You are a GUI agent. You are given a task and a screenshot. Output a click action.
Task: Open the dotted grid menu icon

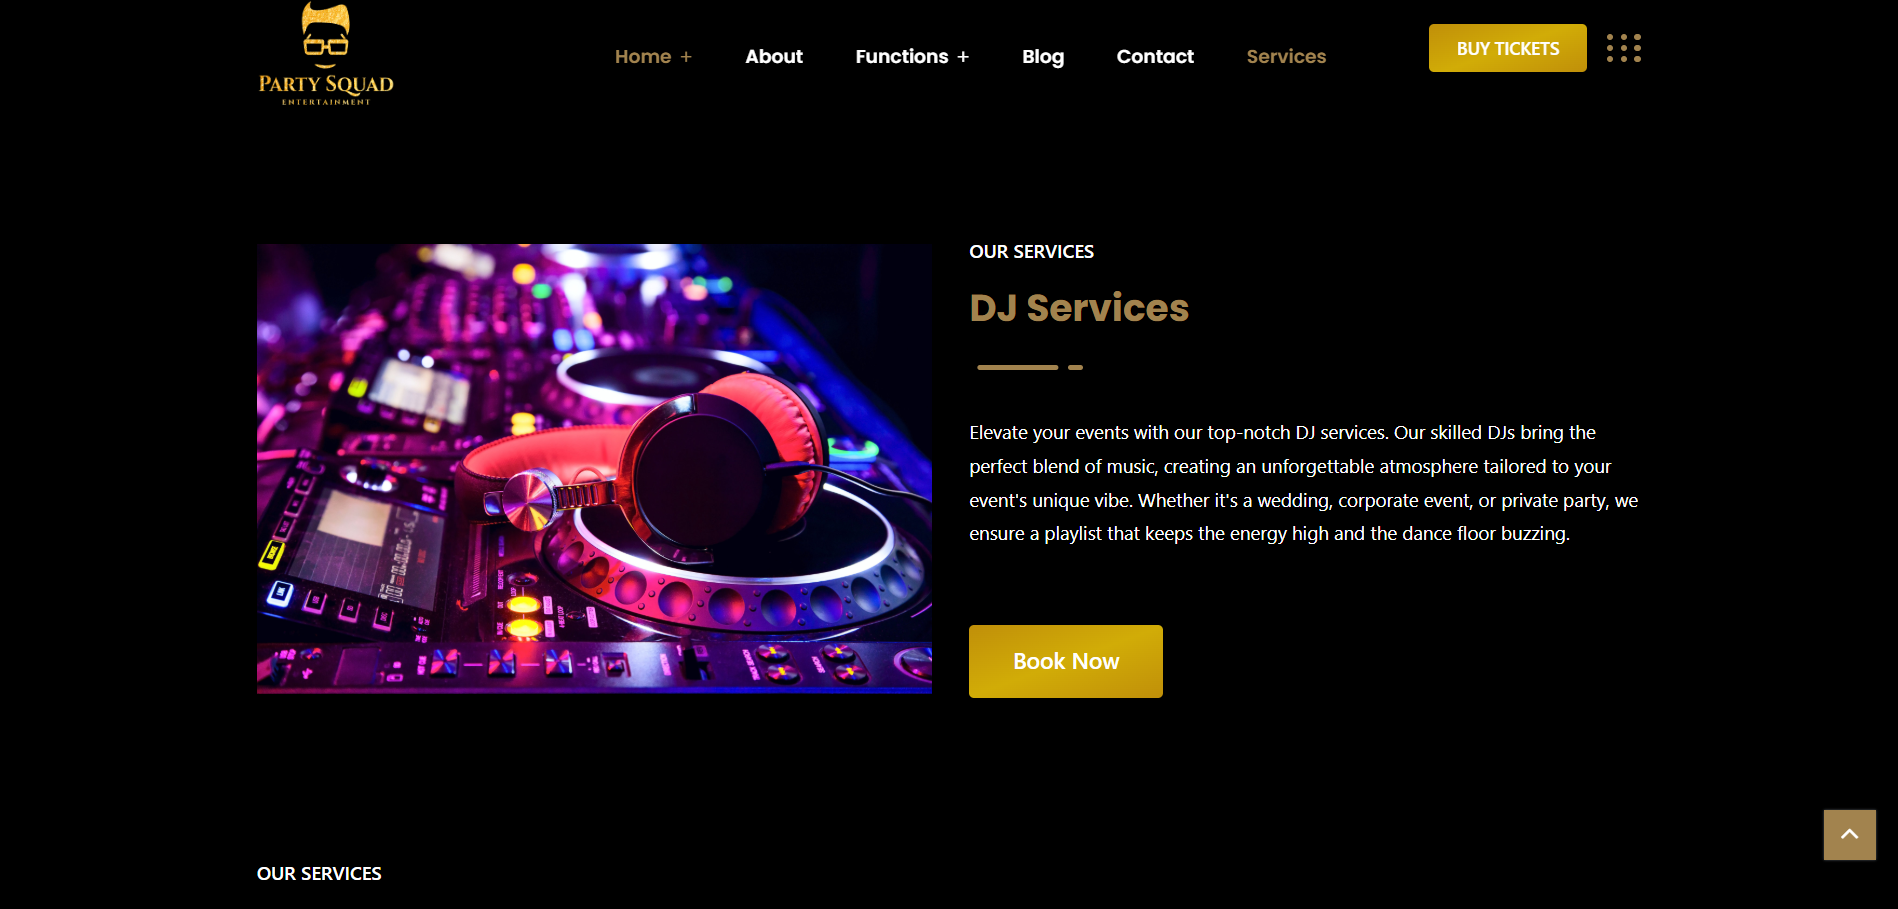click(x=1623, y=48)
